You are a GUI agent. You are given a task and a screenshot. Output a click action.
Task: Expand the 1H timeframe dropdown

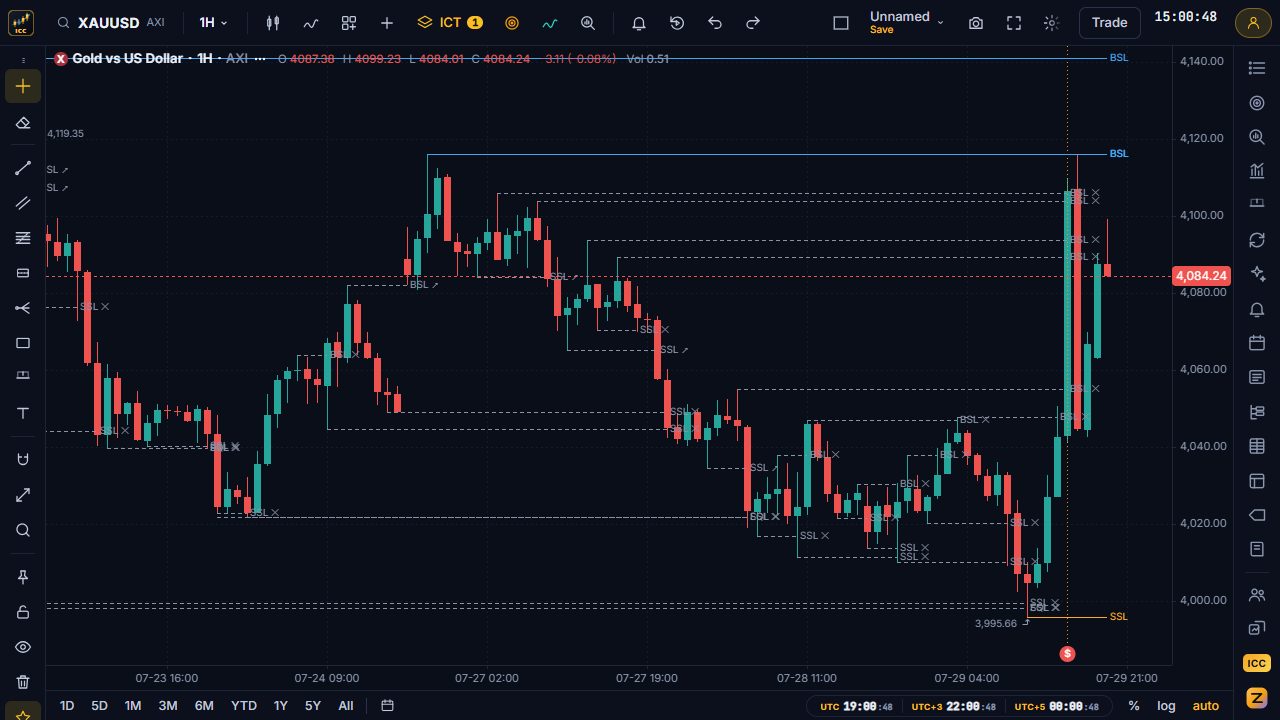pos(214,22)
